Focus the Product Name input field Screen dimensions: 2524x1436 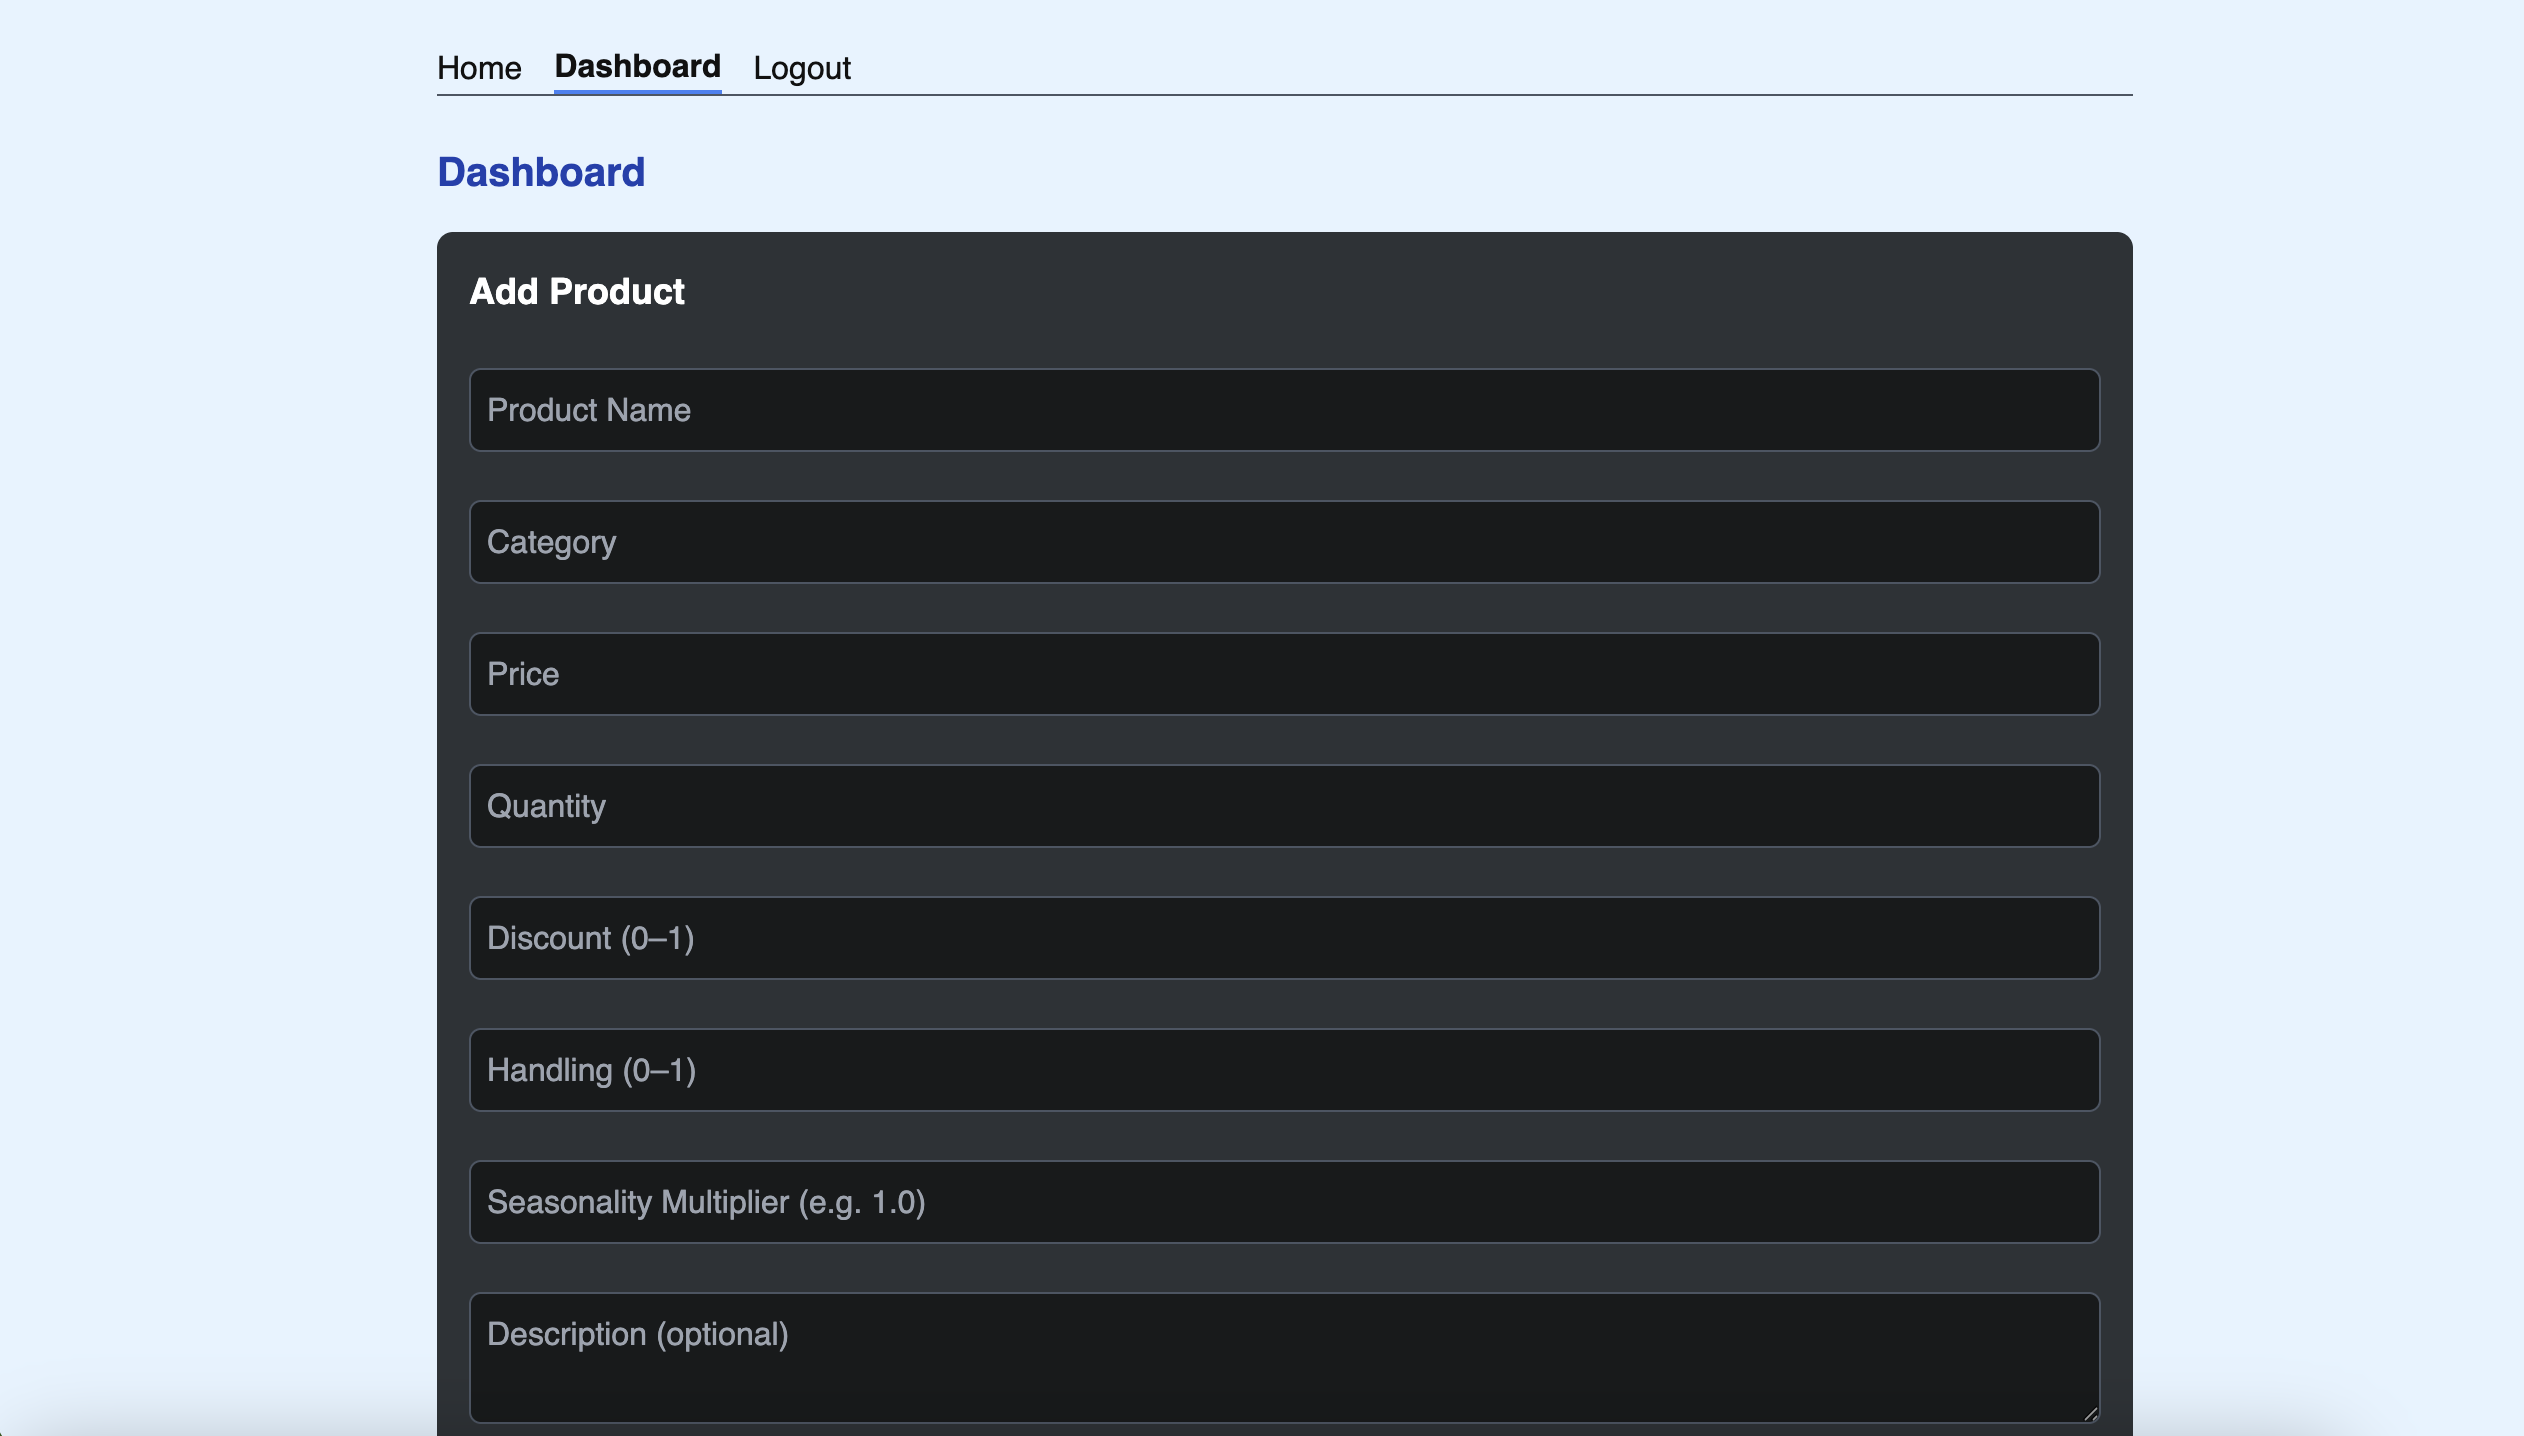click(x=1283, y=410)
